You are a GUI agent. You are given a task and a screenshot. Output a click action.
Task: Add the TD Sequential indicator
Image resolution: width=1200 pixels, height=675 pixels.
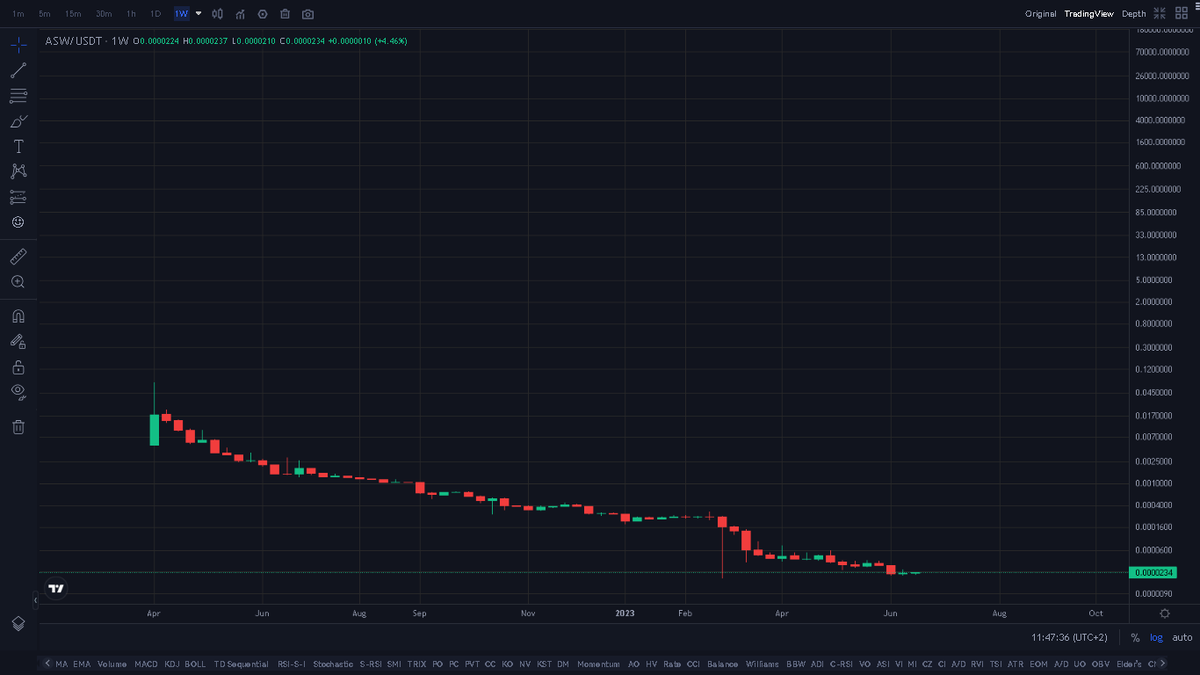241,664
